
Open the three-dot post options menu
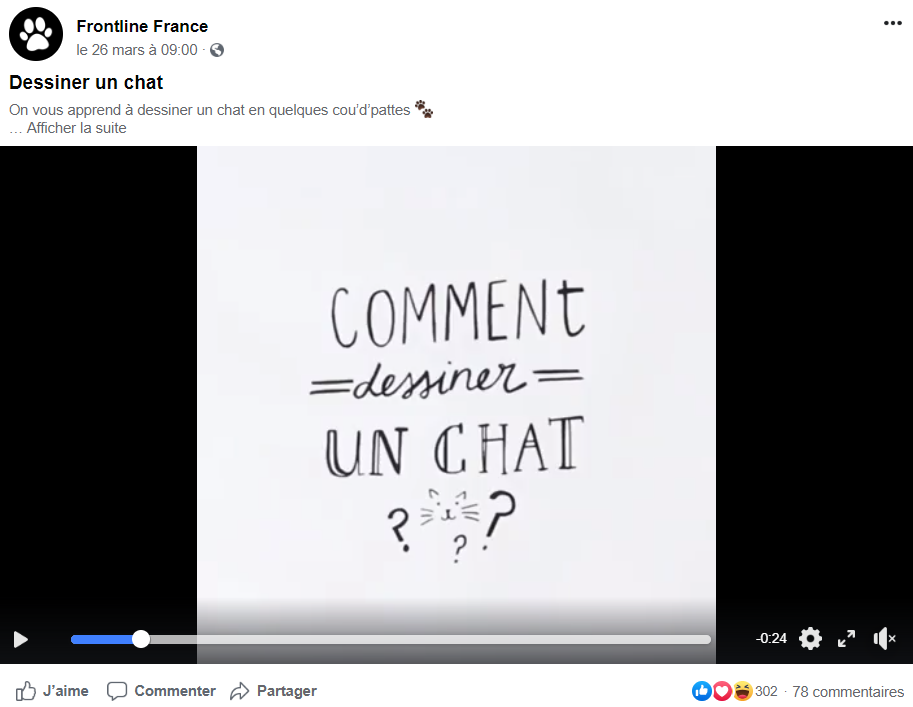892,23
